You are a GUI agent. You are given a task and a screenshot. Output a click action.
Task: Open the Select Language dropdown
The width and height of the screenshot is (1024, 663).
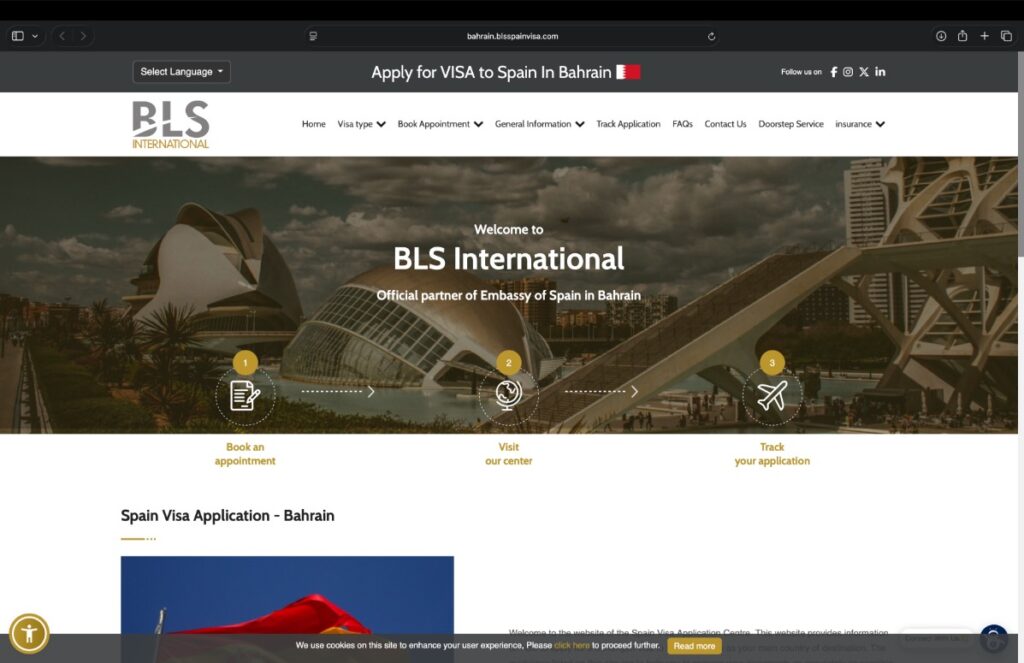(x=182, y=72)
